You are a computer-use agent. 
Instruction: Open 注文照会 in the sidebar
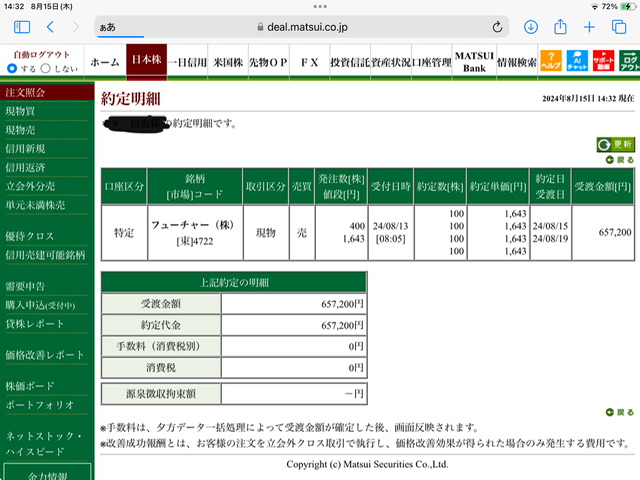(25, 92)
